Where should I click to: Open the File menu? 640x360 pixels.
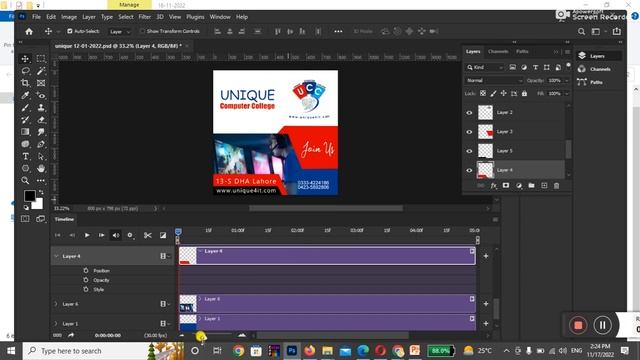[x=36, y=17]
